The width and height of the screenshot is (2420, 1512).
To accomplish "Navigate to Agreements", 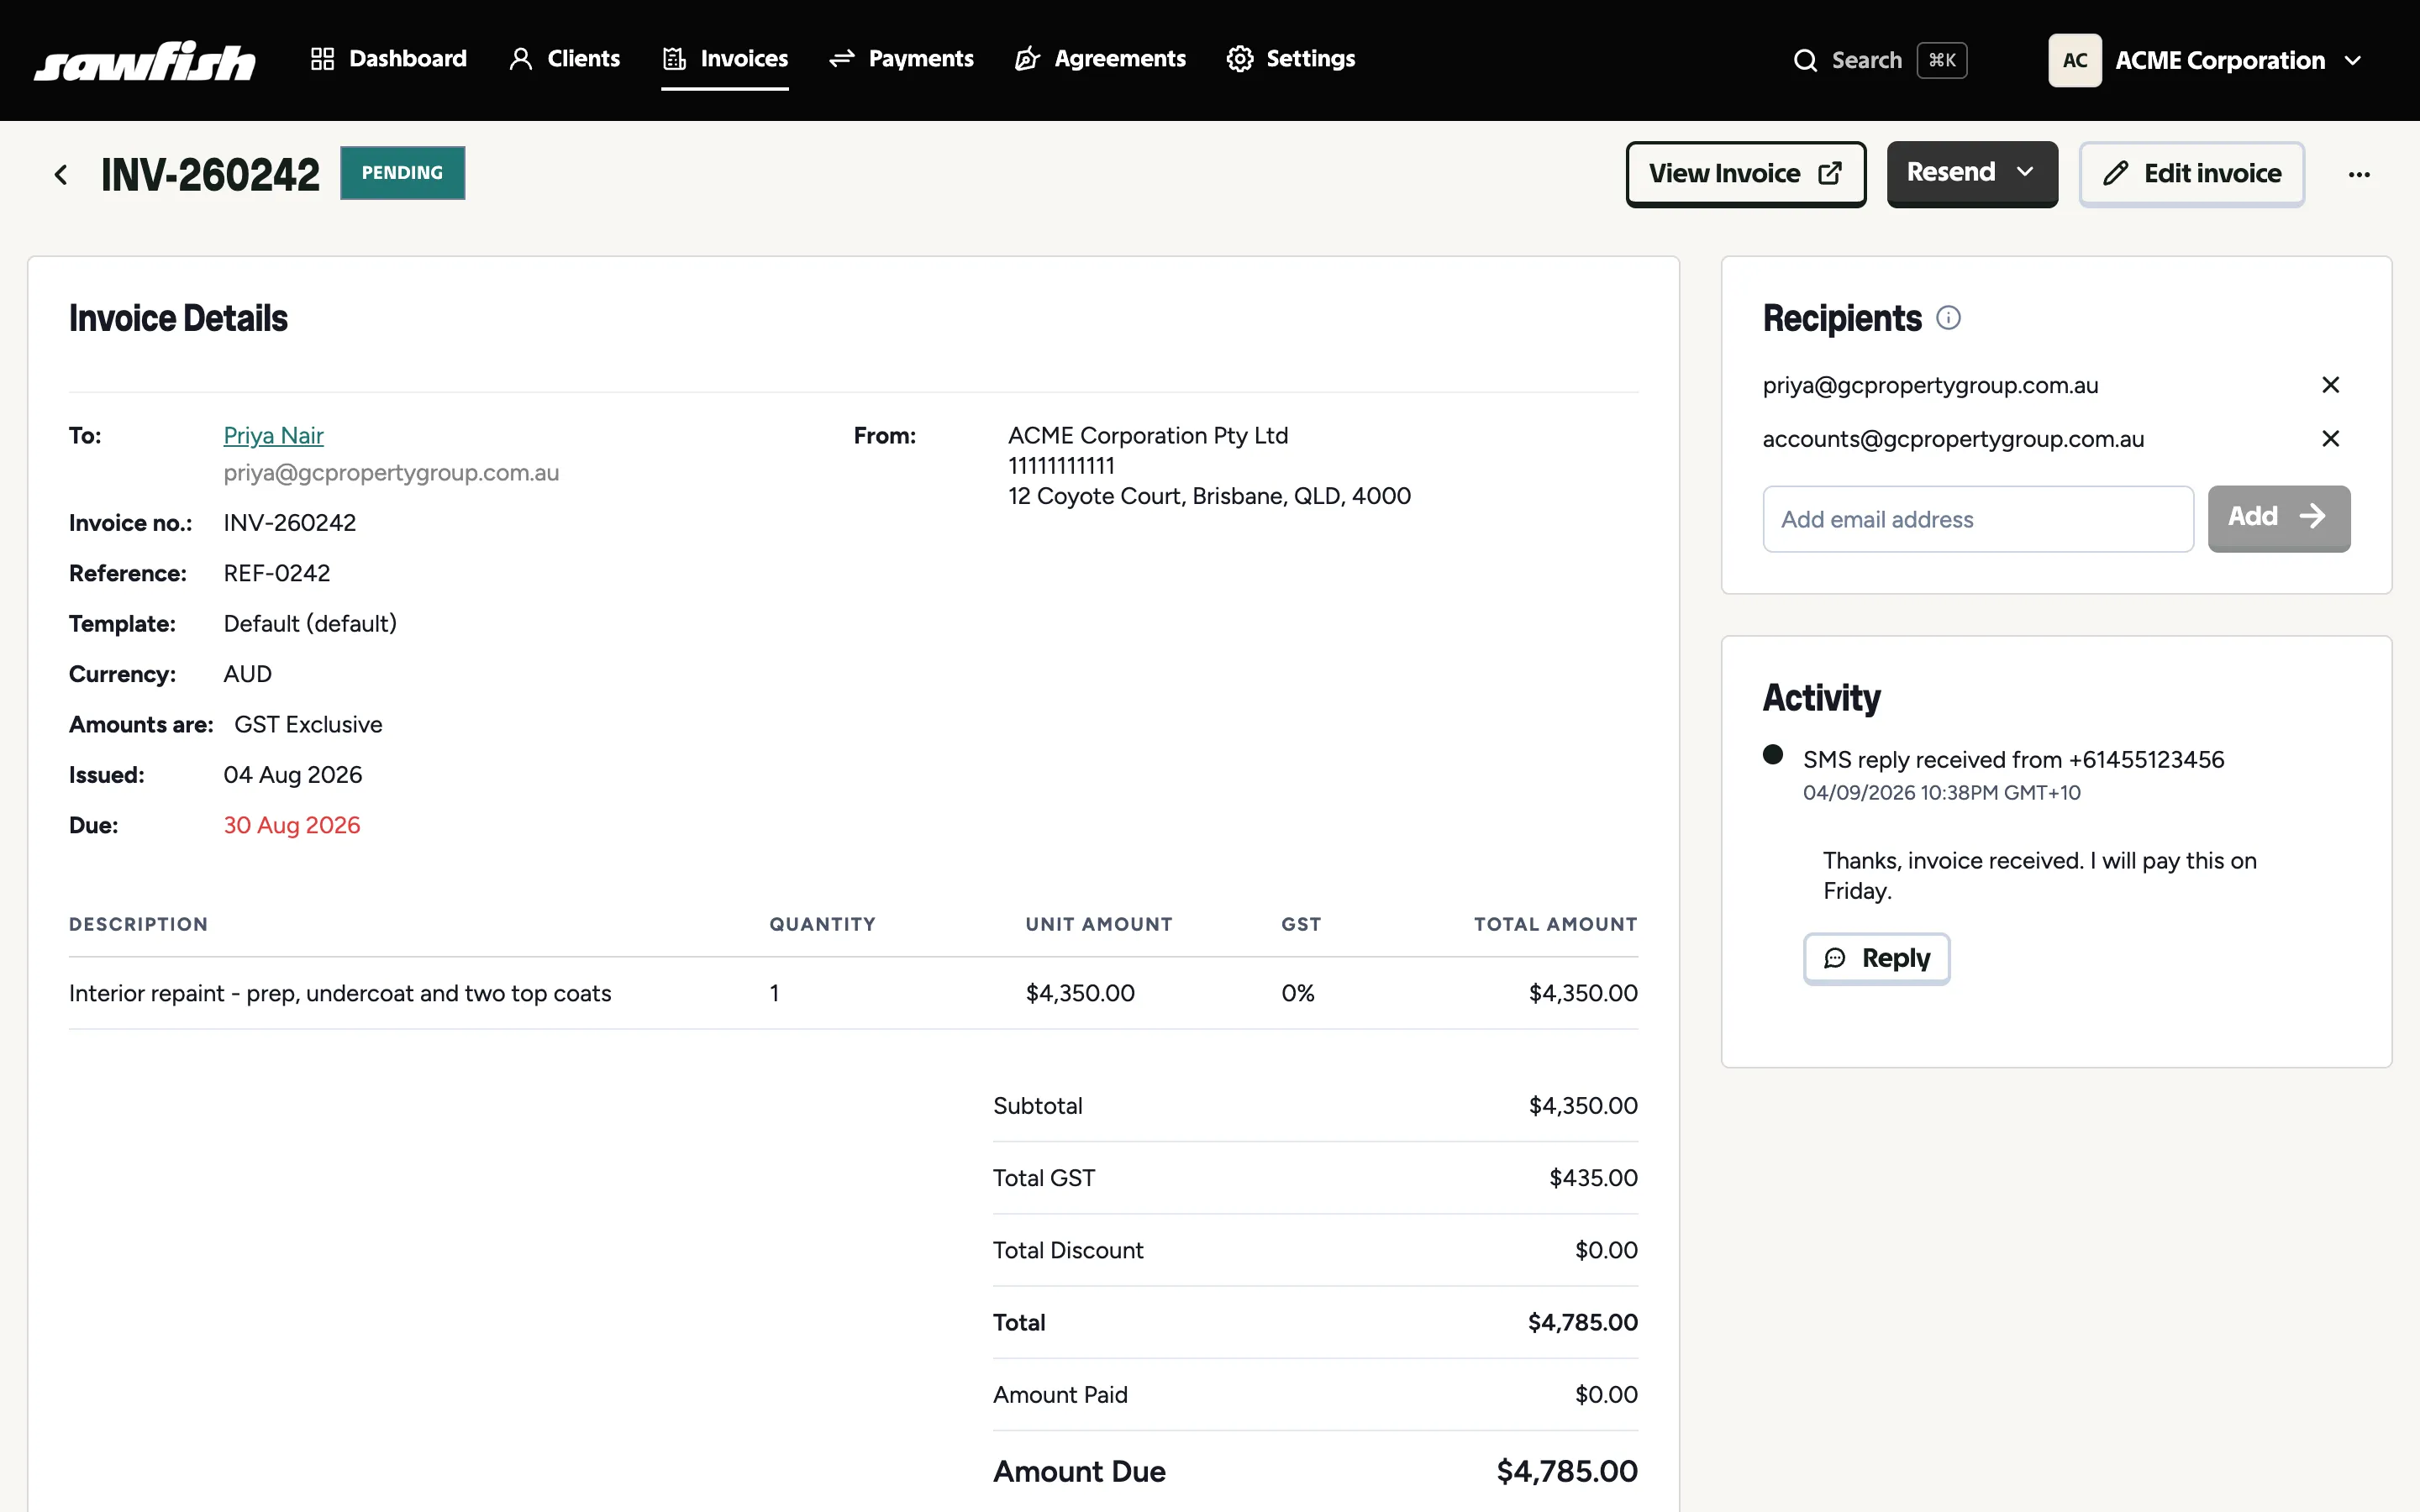I will [1101, 59].
